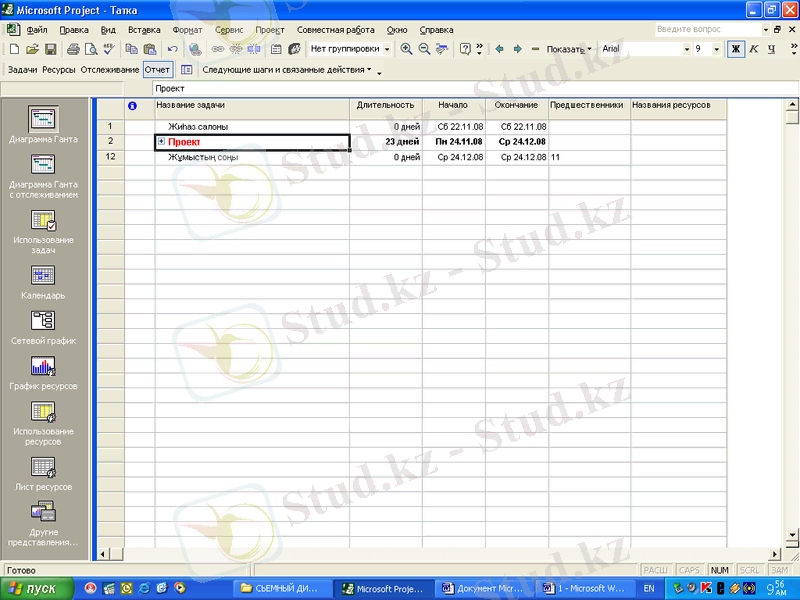Screen dimensions: 800x600
Task: Zoom in on the timescale
Action: tap(406, 49)
